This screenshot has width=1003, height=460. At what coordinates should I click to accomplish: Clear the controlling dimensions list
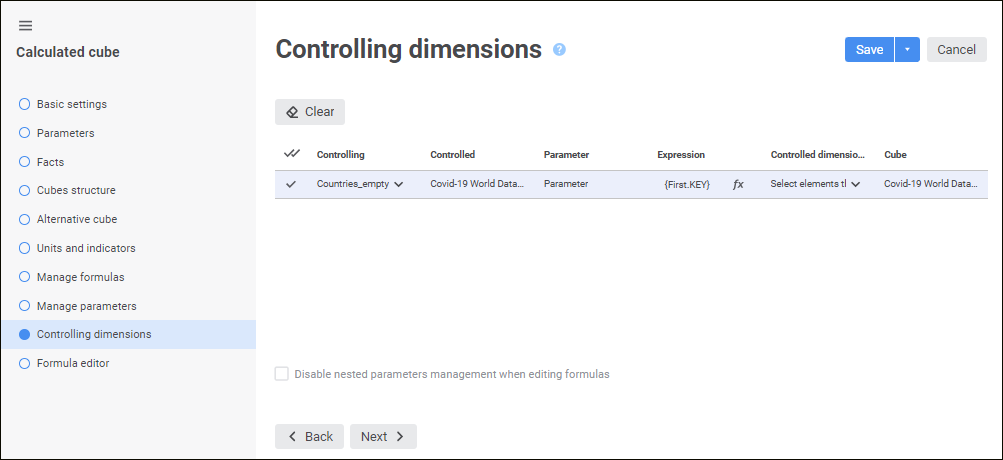click(310, 112)
